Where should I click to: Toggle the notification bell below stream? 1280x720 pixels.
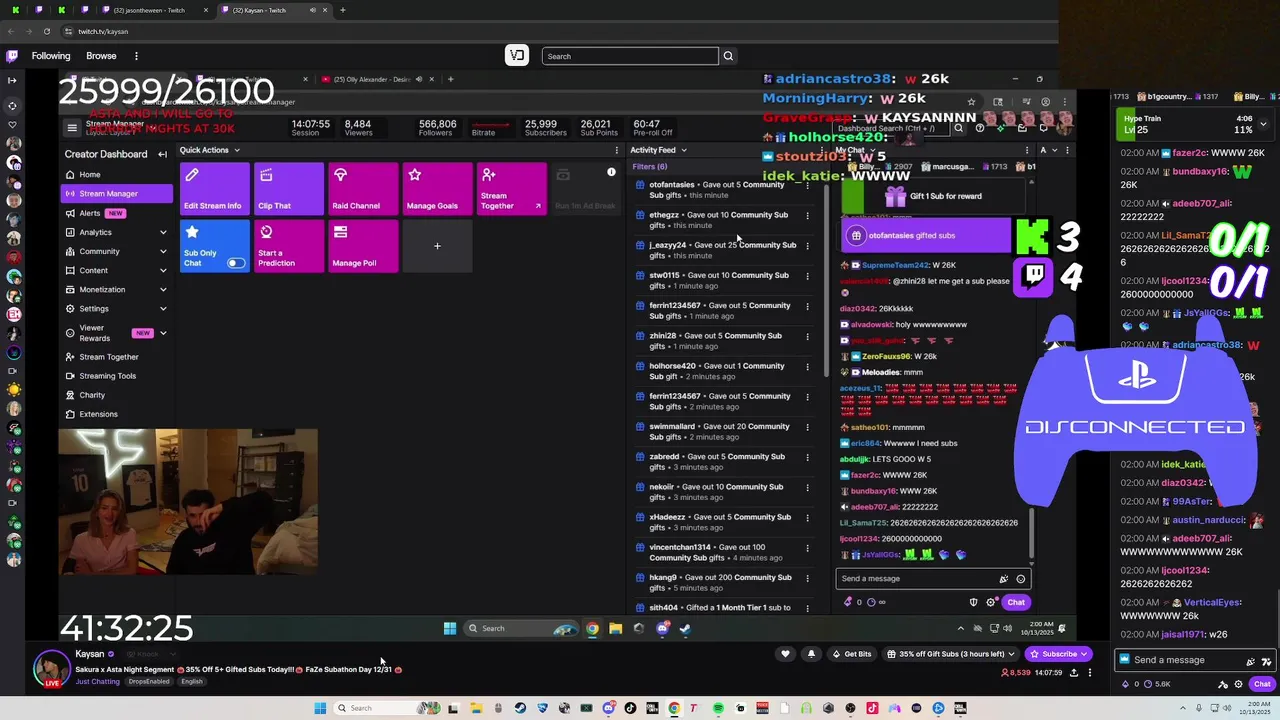pyautogui.click(x=811, y=654)
